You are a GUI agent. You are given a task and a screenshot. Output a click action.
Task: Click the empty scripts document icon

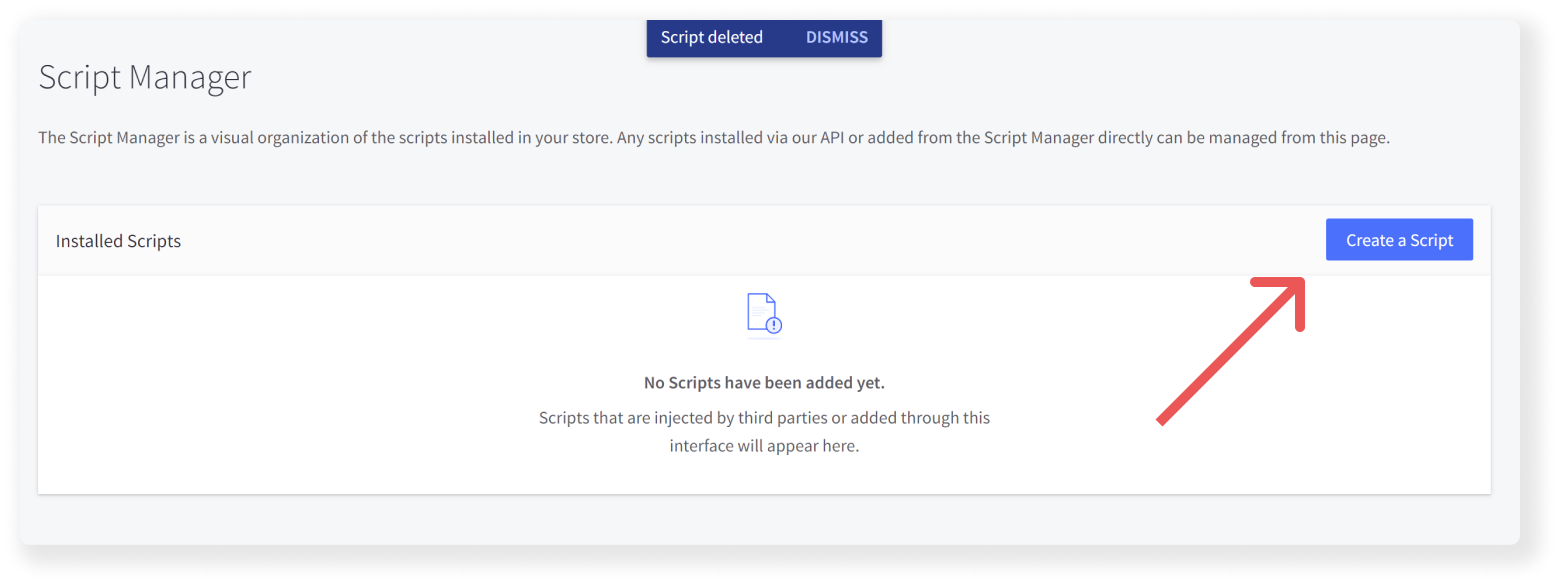(764, 314)
